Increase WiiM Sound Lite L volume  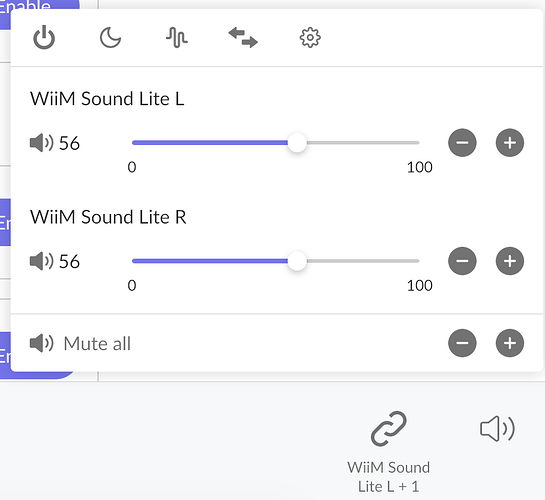[x=510, y=143]
